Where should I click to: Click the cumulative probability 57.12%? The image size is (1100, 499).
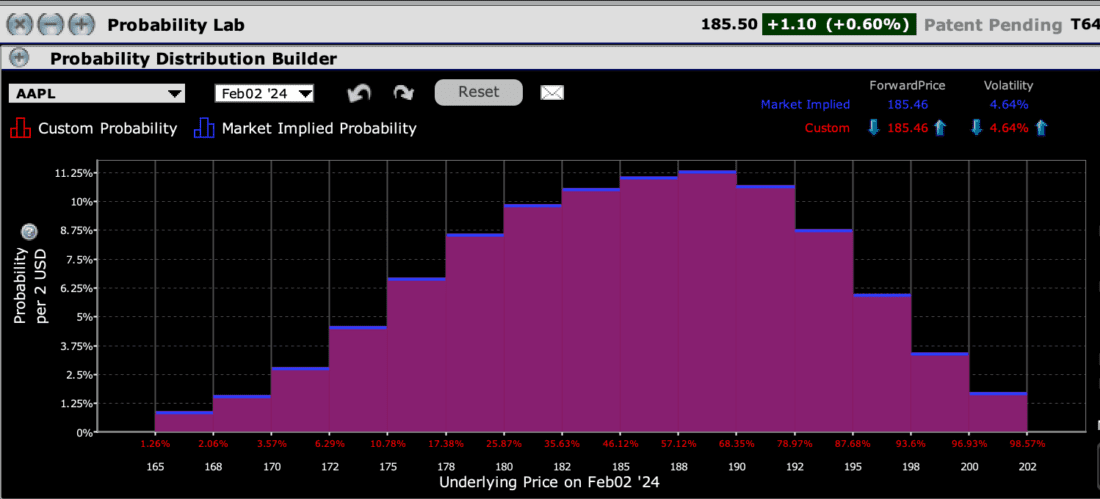(678, 445)
